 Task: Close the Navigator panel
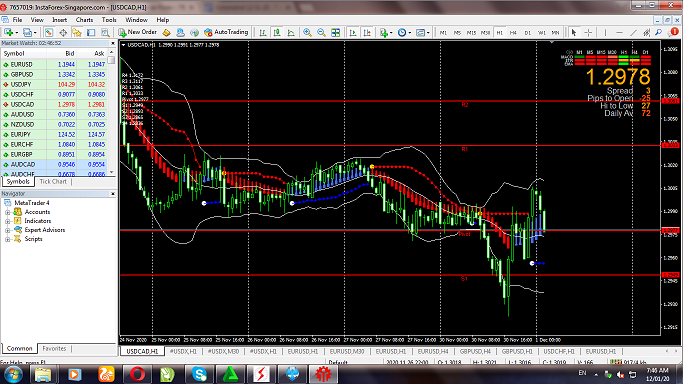[x=112, y=193]
